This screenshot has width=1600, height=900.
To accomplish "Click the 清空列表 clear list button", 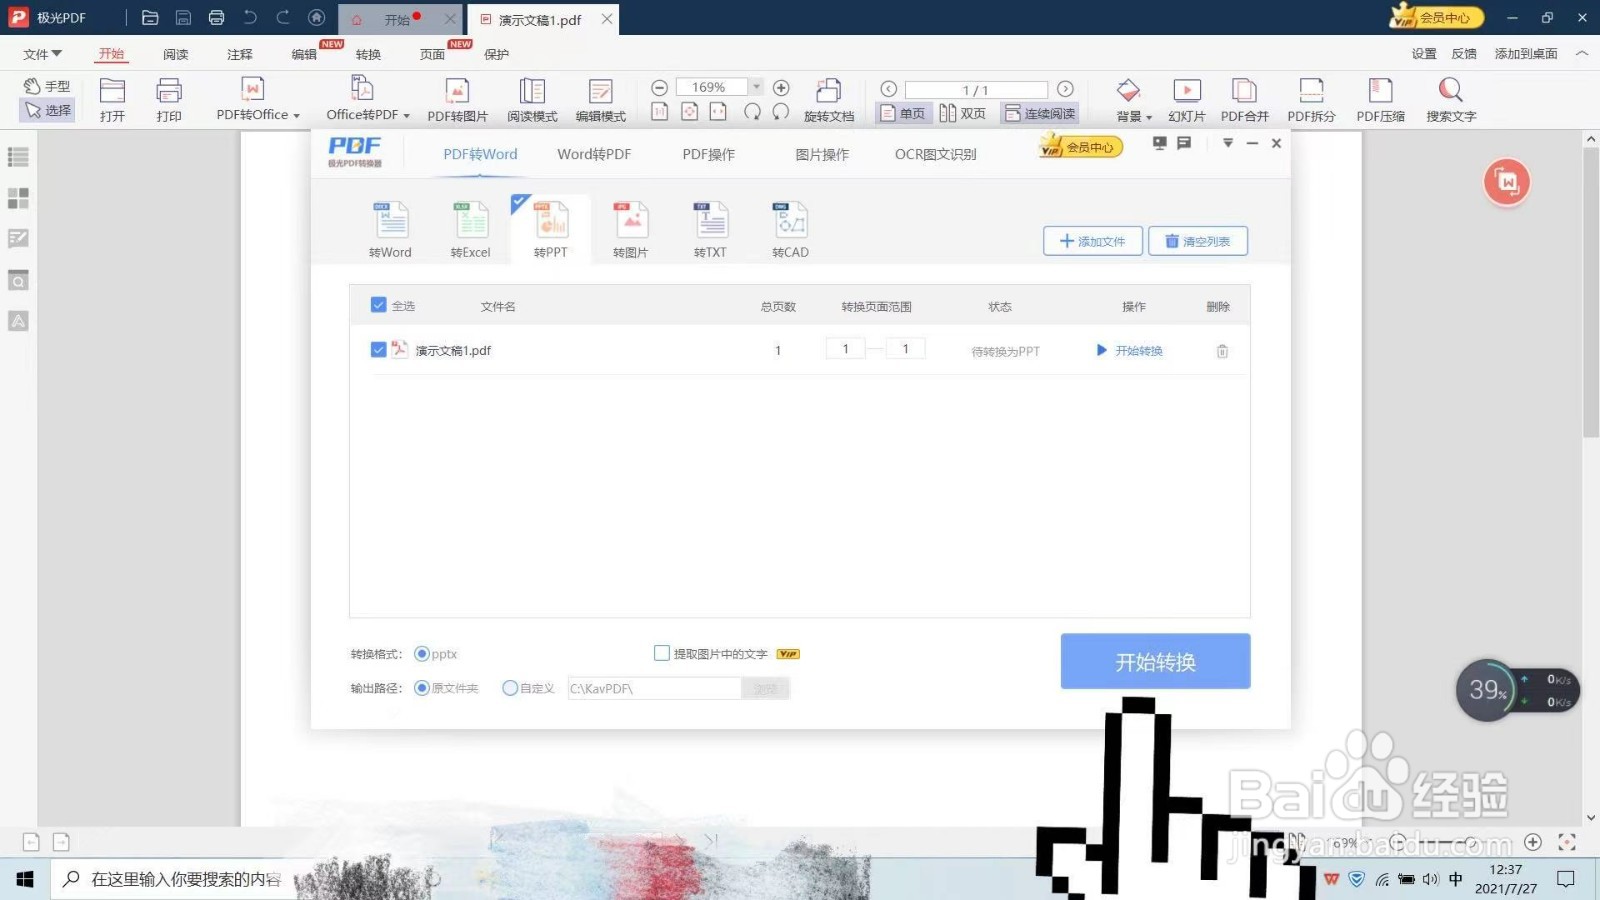I will 1198,241.
